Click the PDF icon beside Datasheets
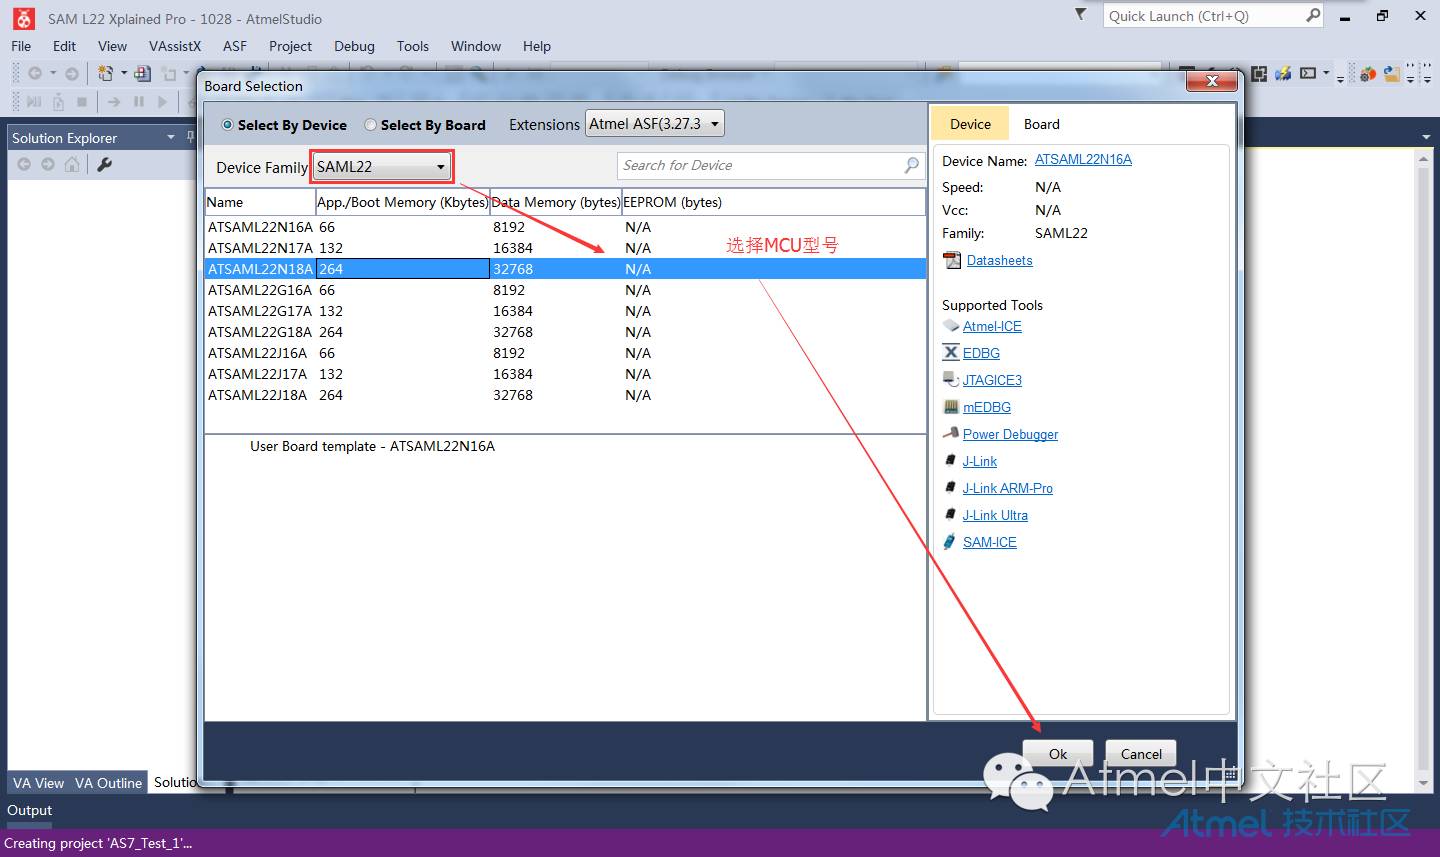This screenshot has height=857, width=1440. 951,260
